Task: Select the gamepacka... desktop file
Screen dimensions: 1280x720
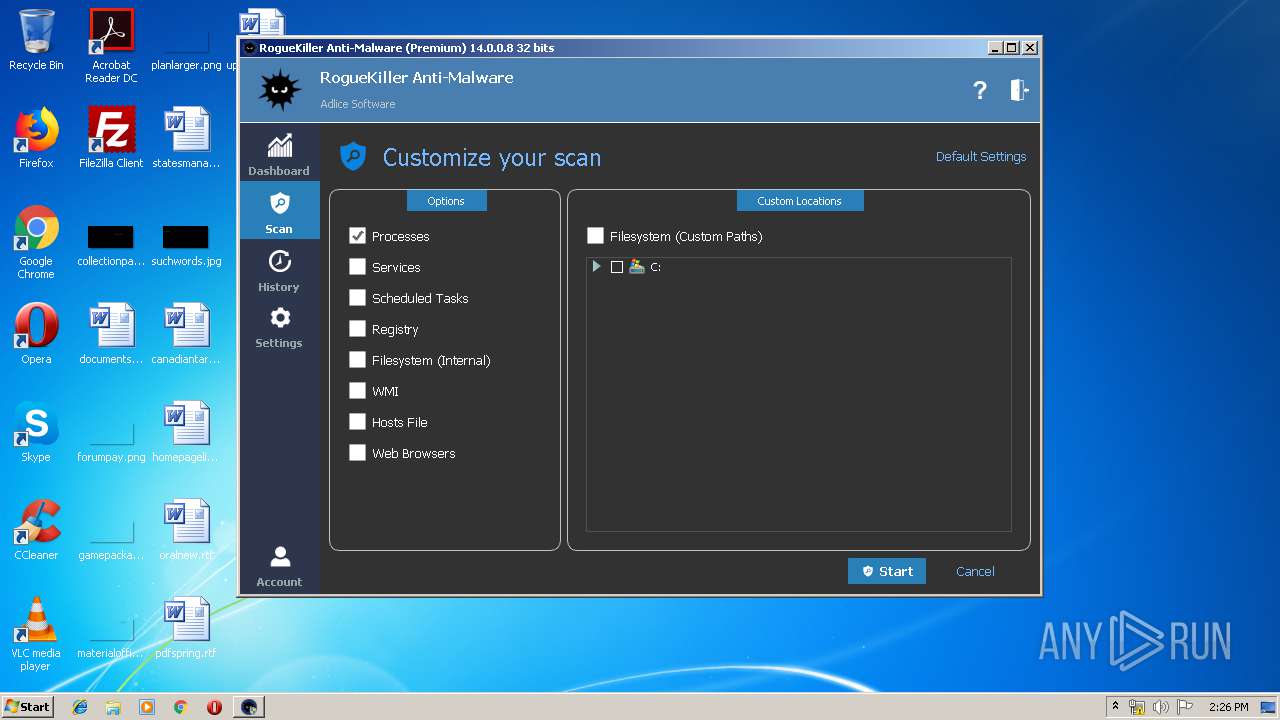Action: [111, 540]
